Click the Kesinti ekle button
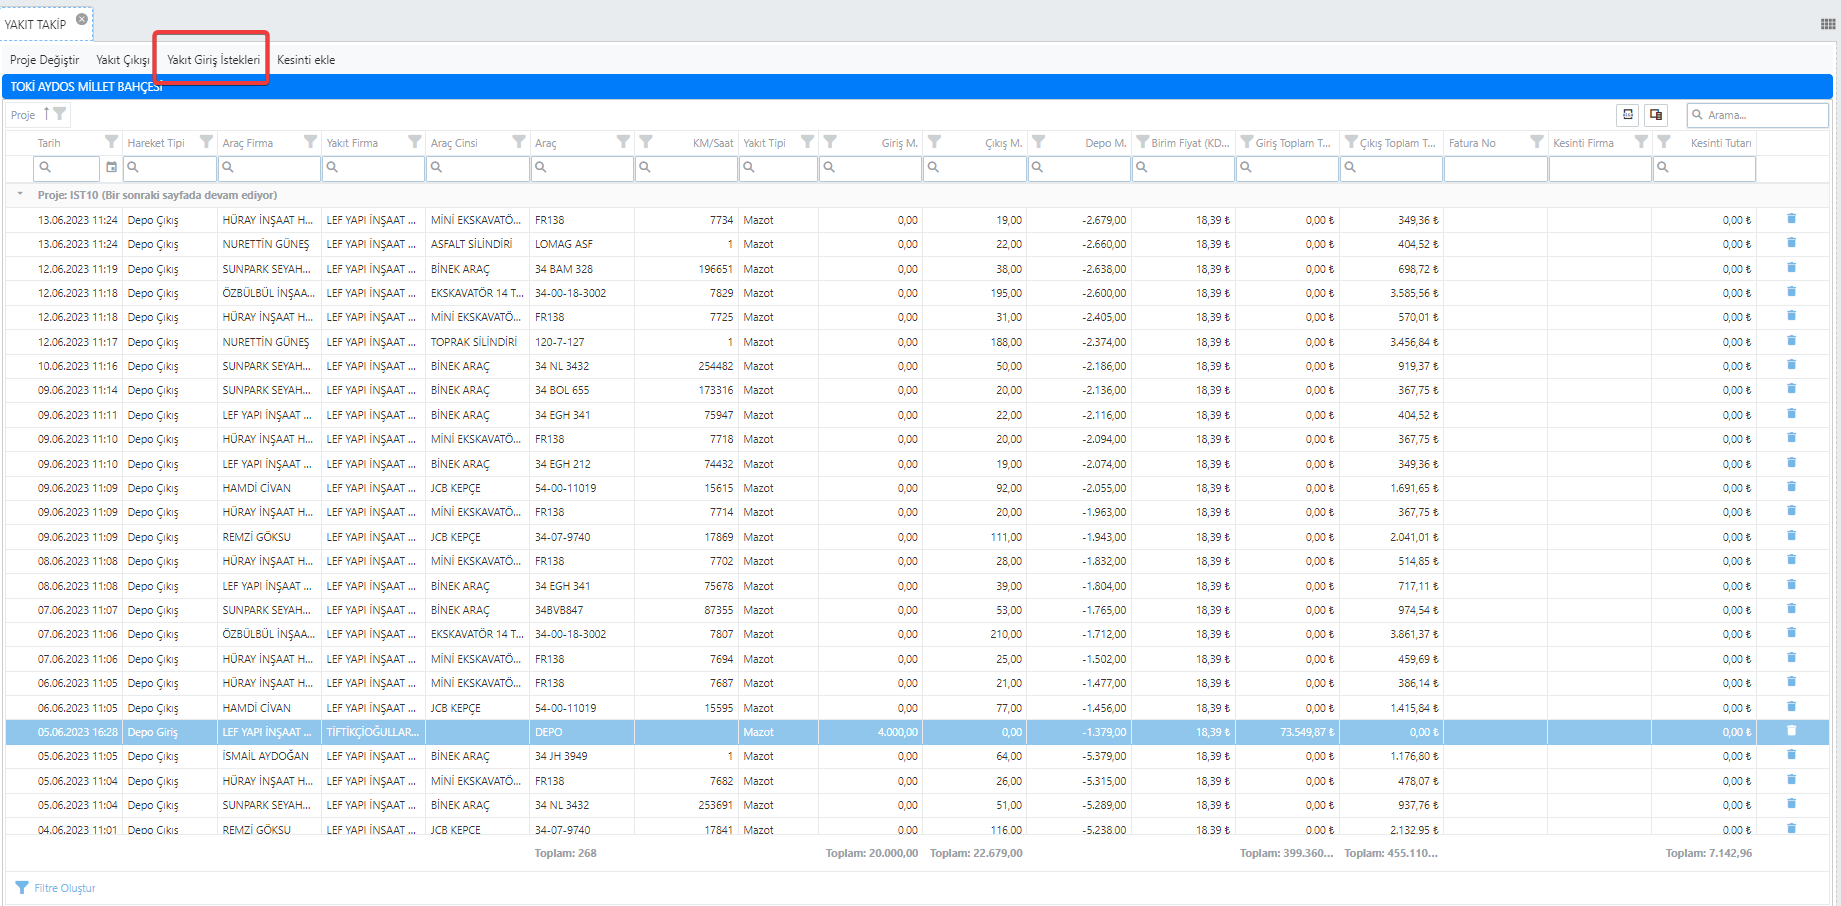Image resolution: width=1841 pixels, height=906 pixels. [306, 60]
